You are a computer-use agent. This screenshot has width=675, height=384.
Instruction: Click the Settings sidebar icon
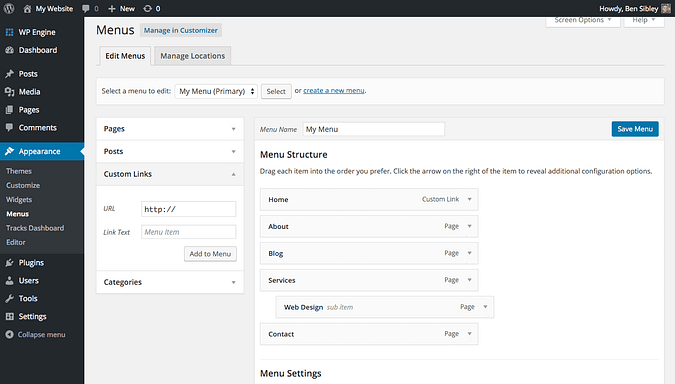tap(9, 316)
